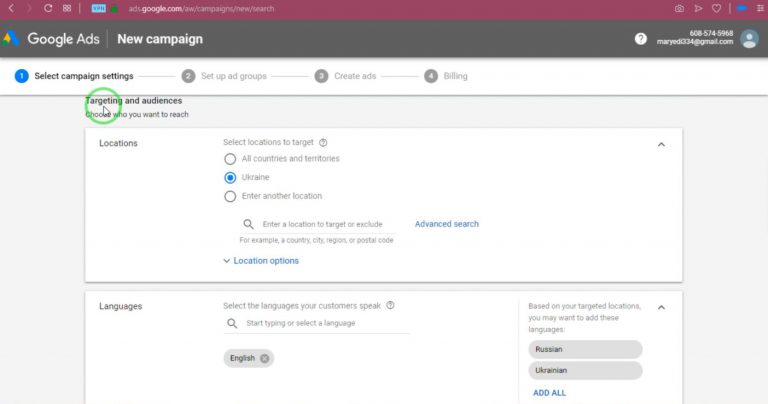Image resolution: width=768 pixels, height=404 pixels.
Task: Reload the page with the refresh icon
Action: point(48,8)
